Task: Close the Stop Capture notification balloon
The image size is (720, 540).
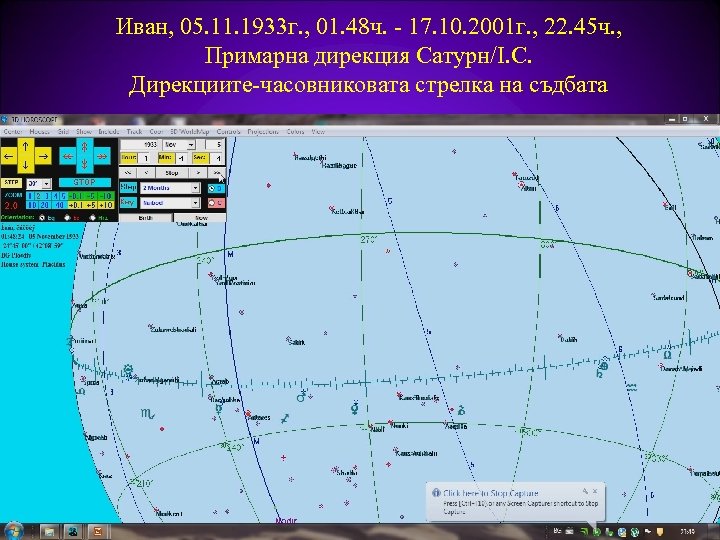Action: (595, 491)
